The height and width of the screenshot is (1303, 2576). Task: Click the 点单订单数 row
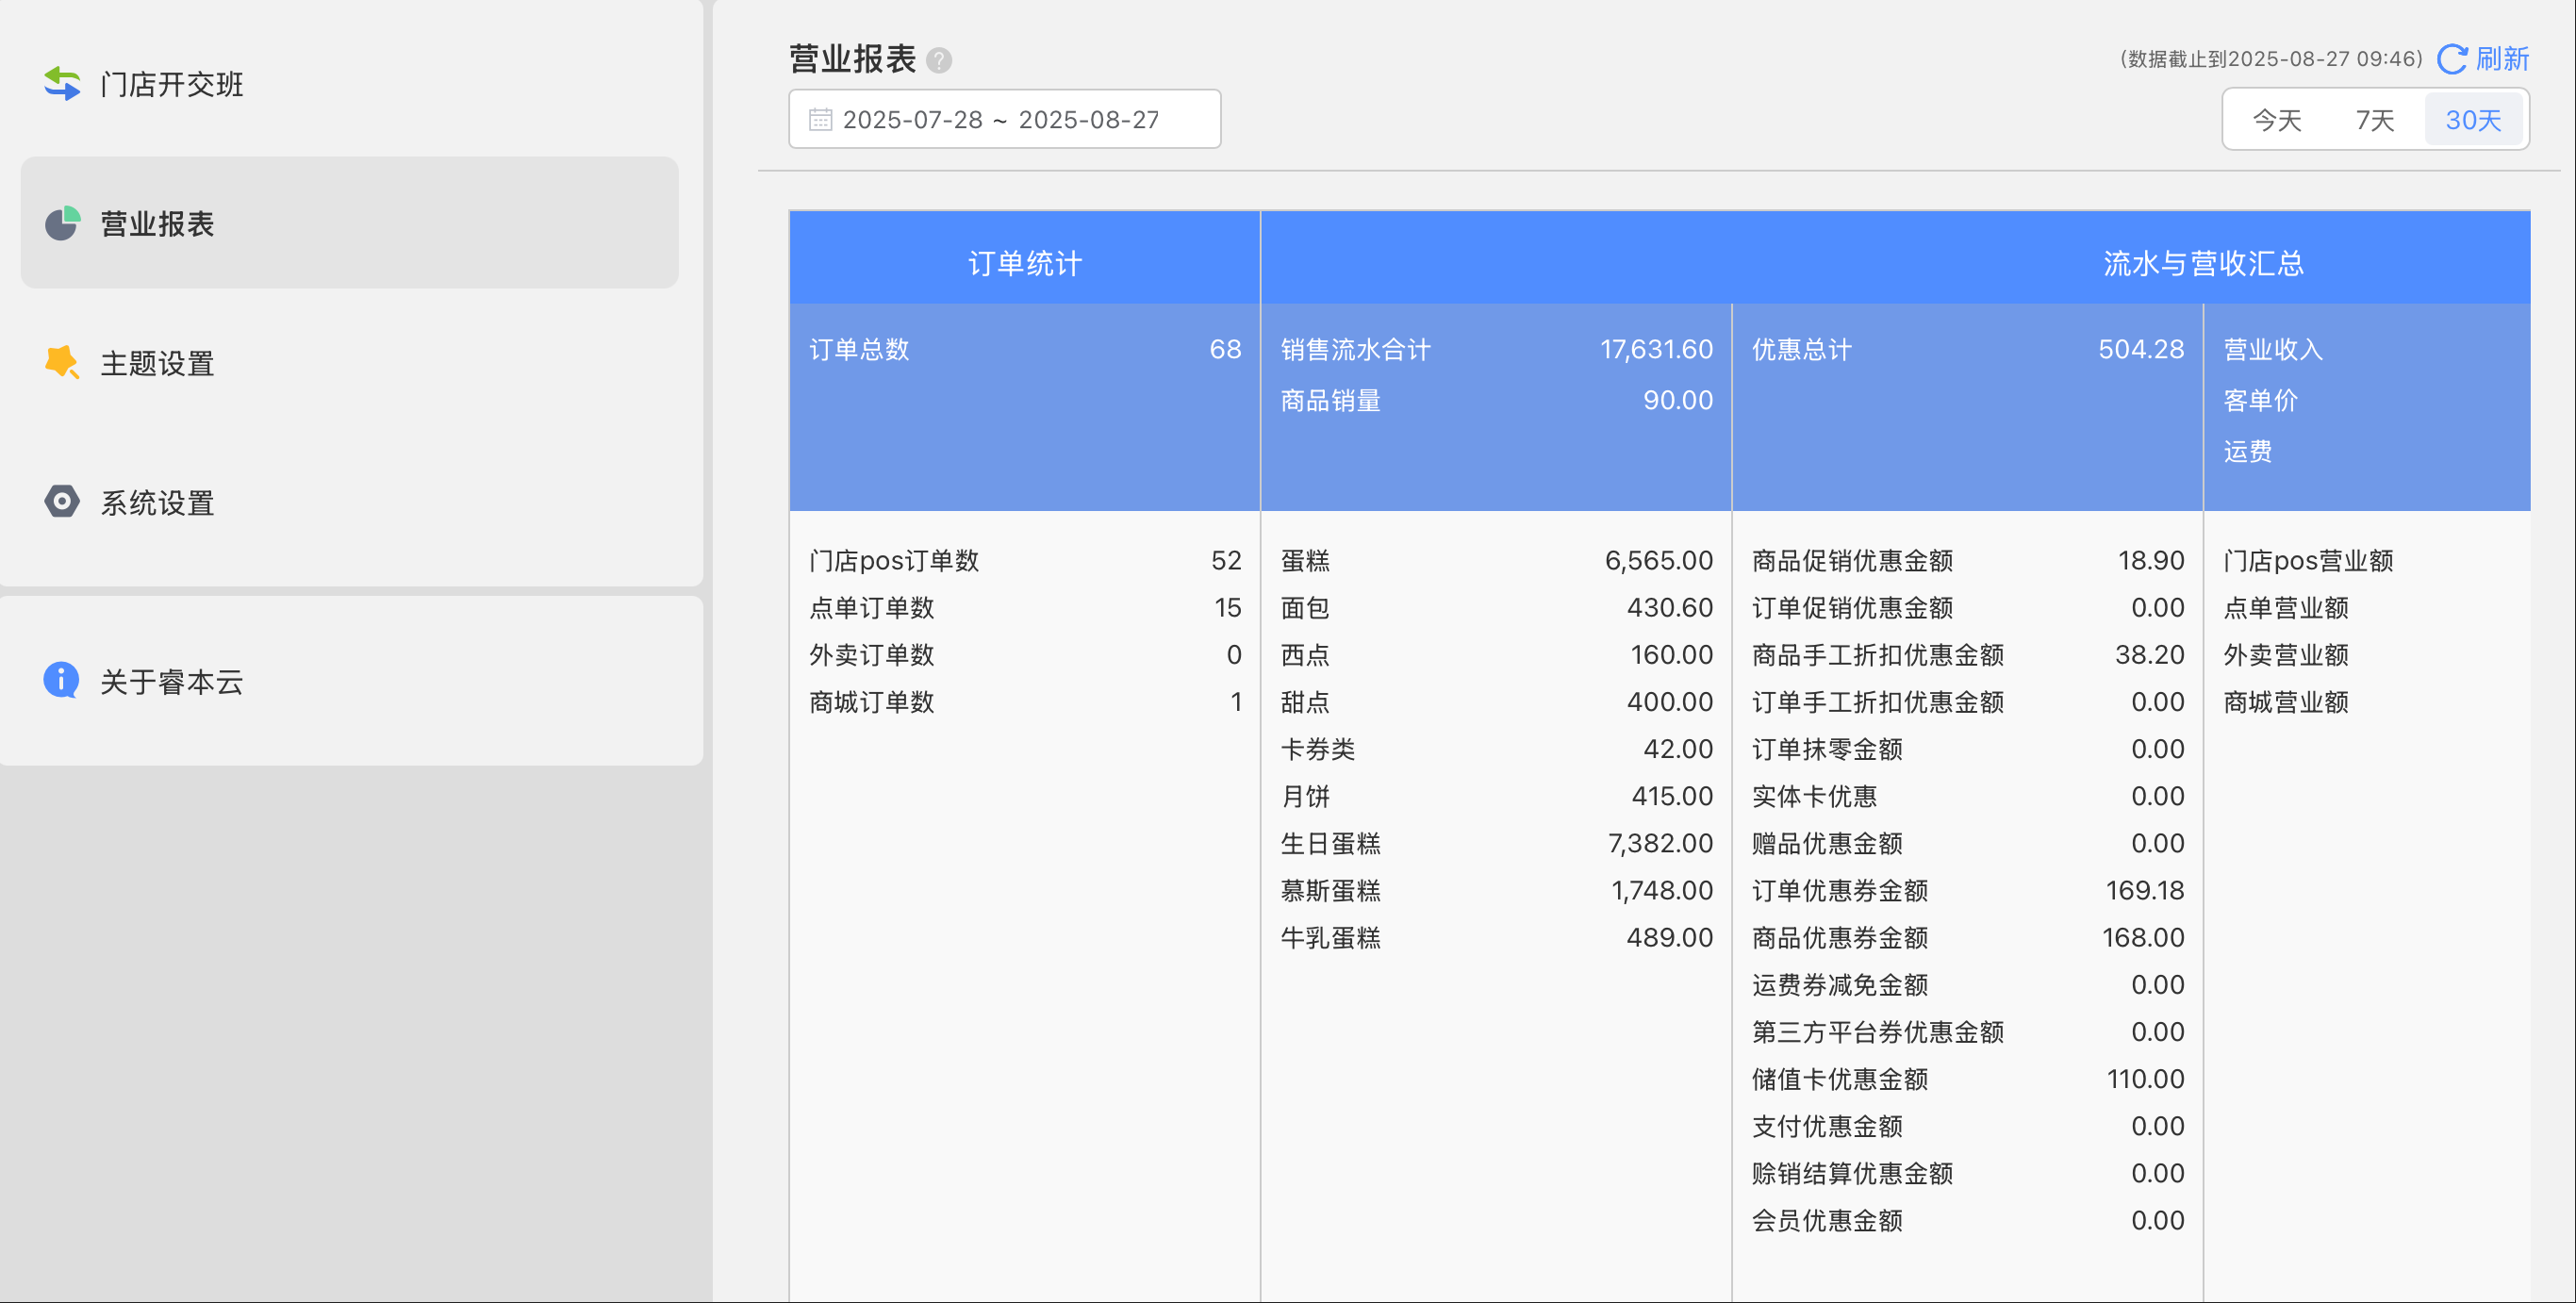1025,607
